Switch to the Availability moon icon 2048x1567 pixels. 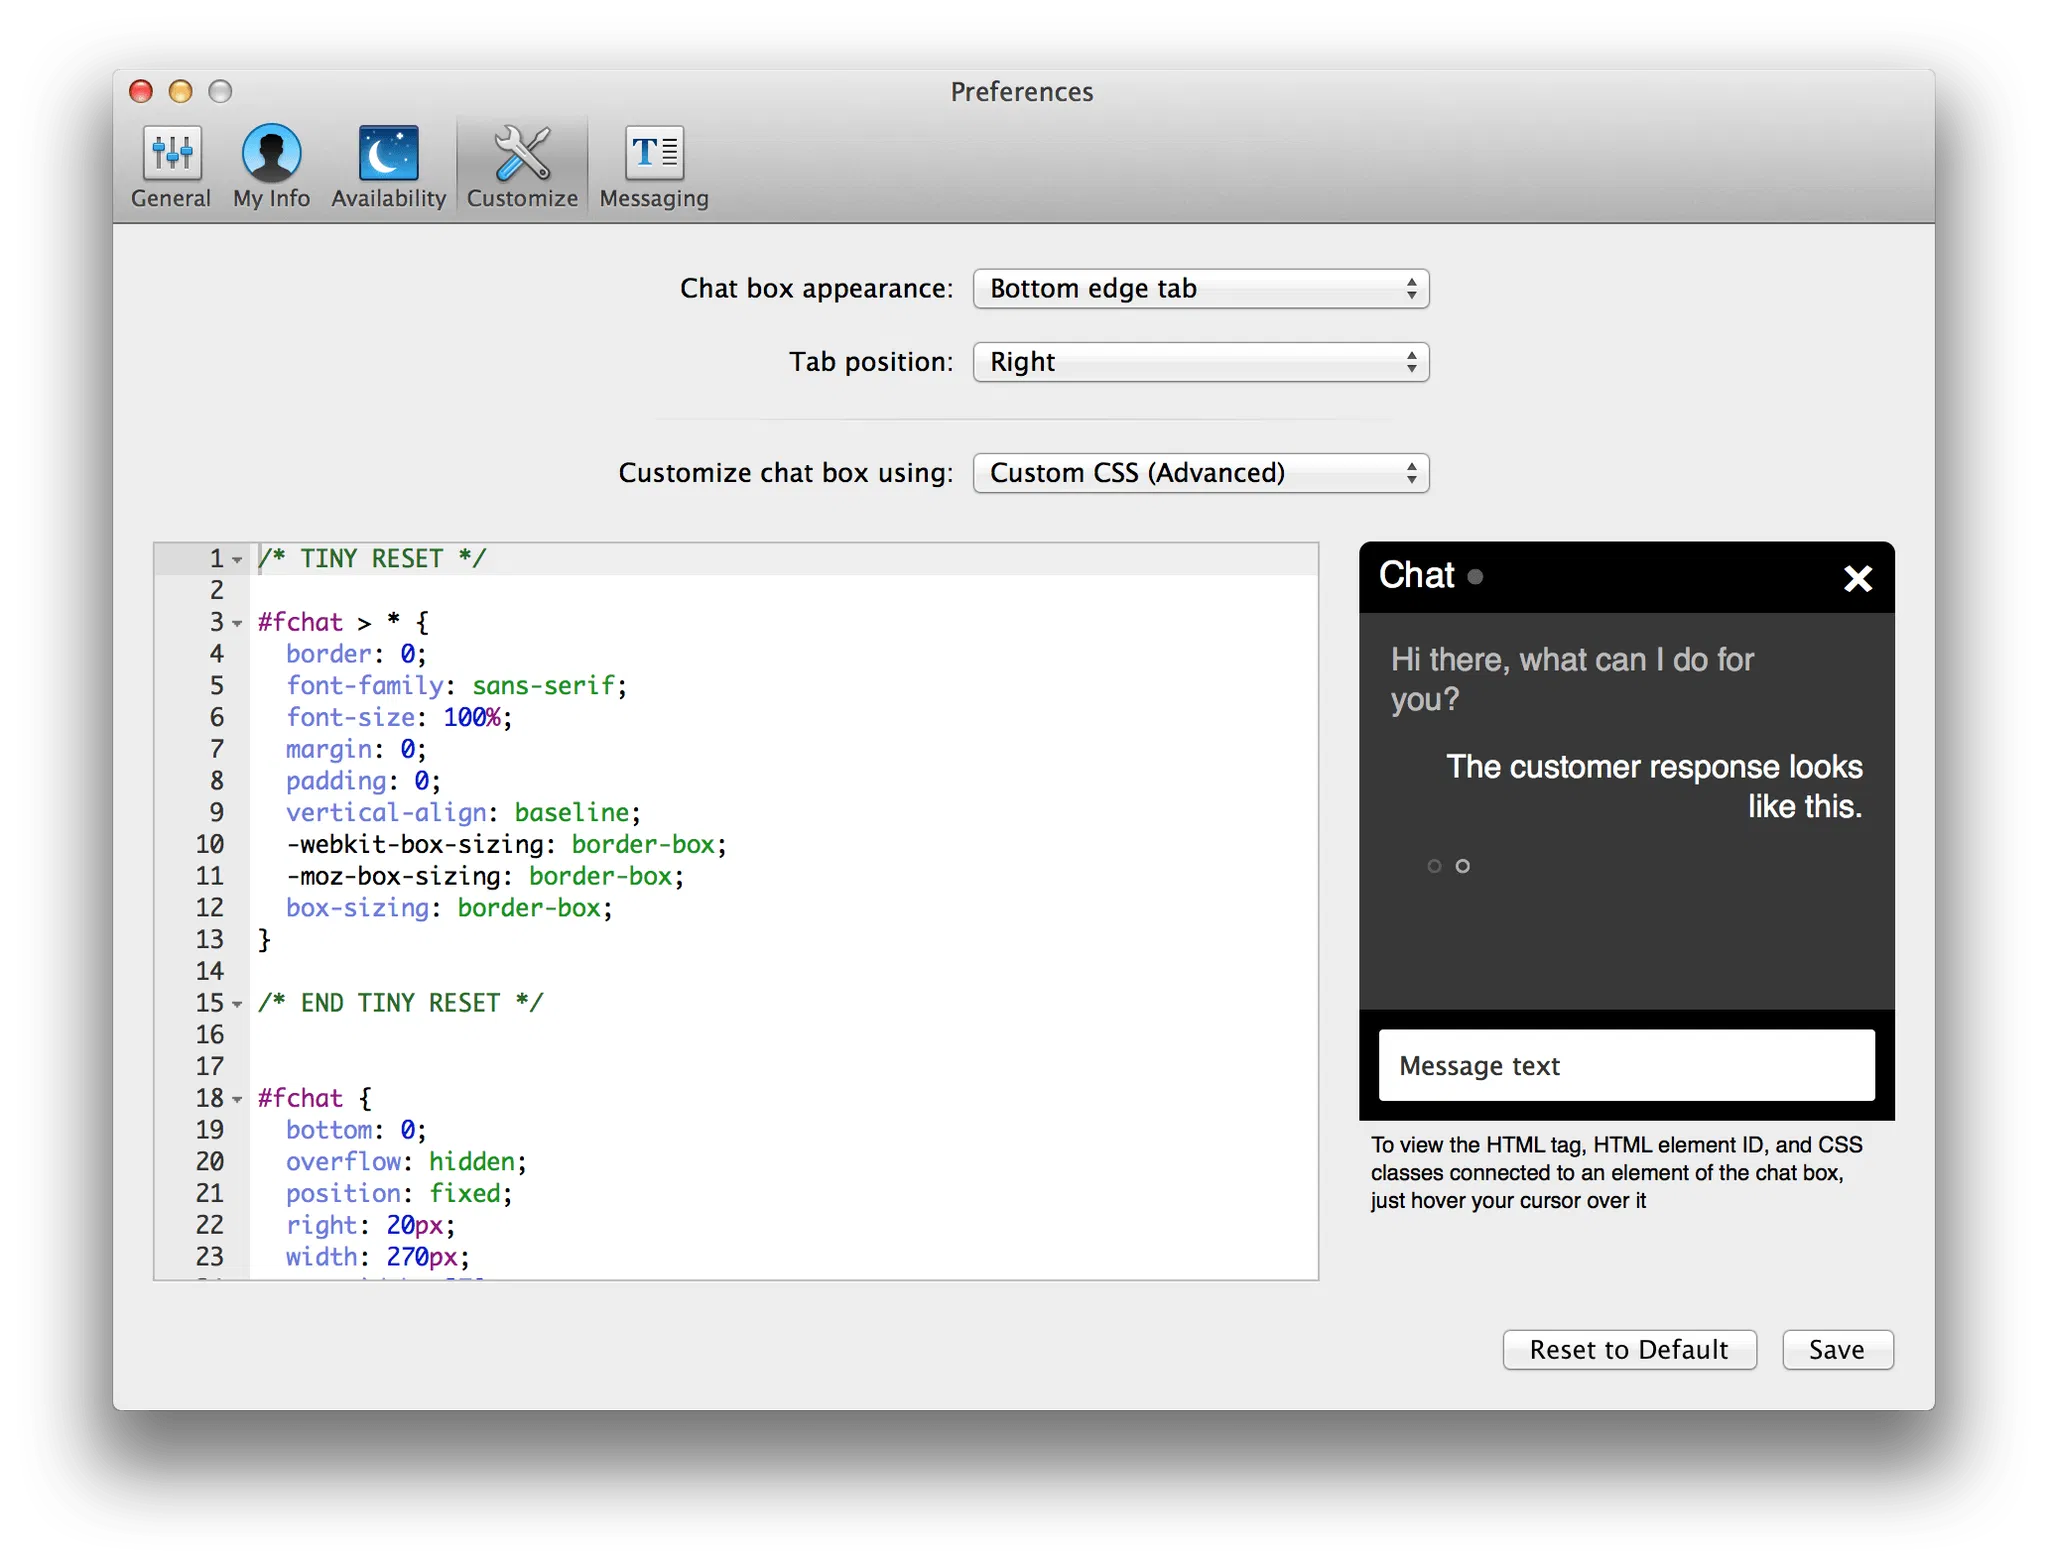click(x=388, y=155)
